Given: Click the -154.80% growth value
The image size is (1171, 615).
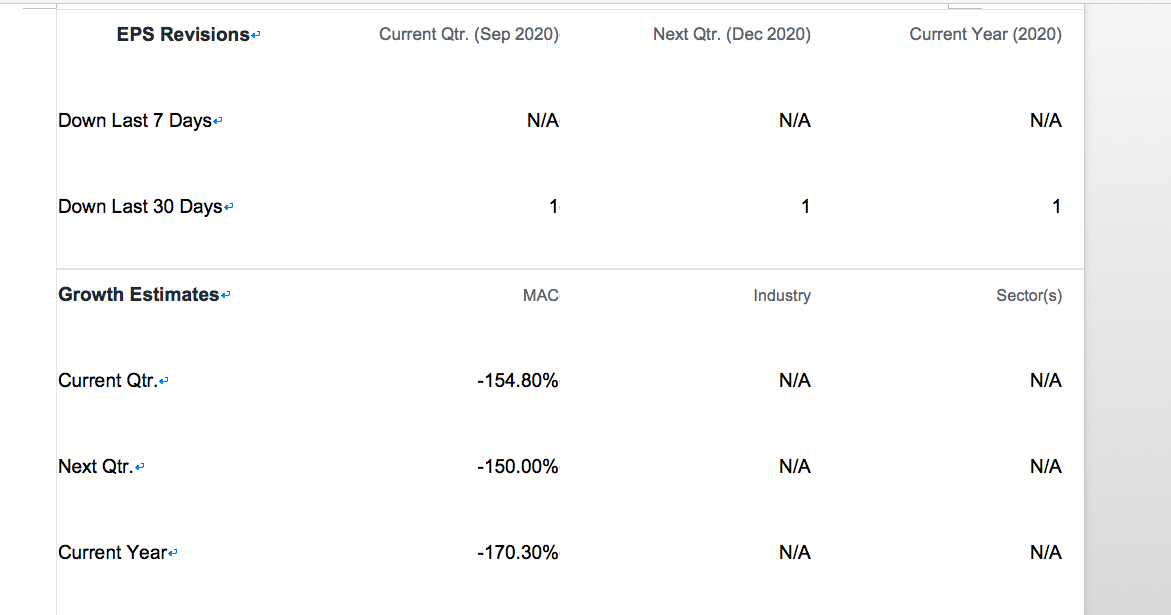Looking at the screenshot, I should pyautogui.click(x=518, y=381).
